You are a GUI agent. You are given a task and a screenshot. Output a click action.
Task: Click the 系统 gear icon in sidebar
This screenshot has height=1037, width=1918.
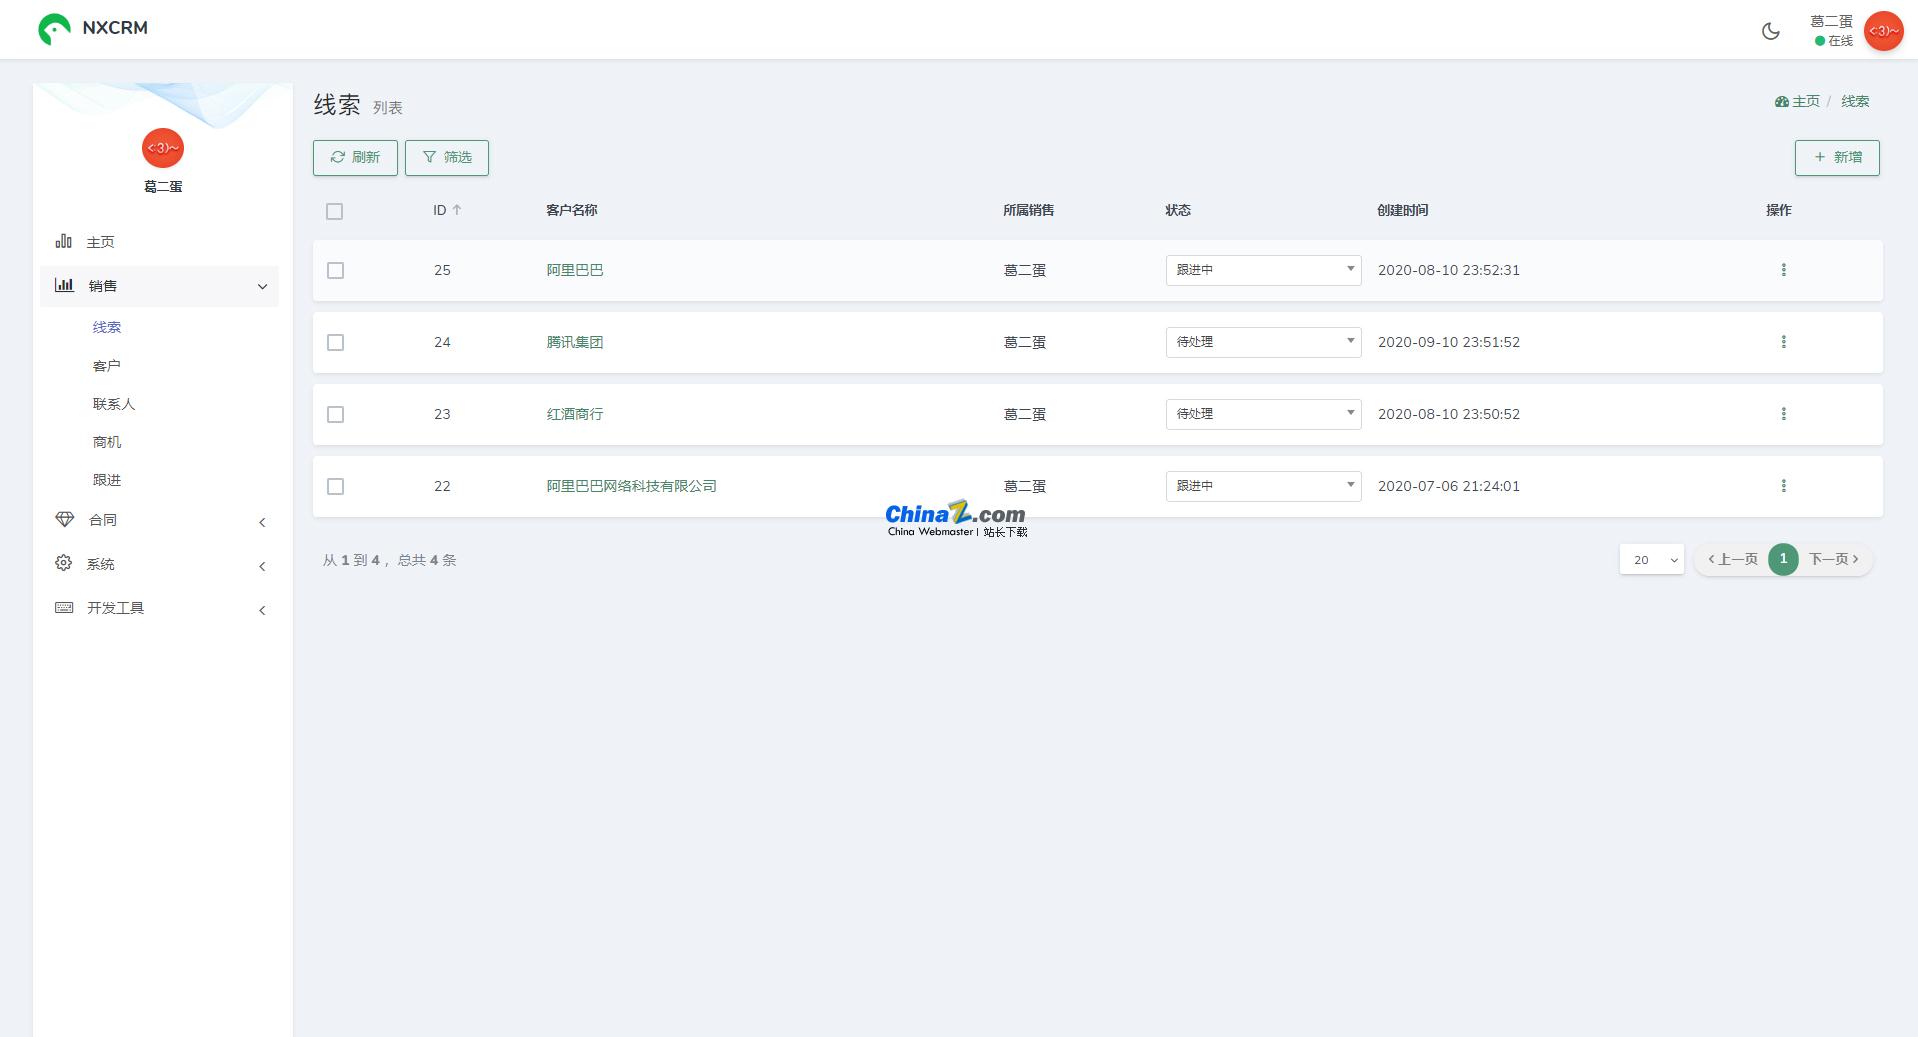pyautogui.click(x=64, y=563)
